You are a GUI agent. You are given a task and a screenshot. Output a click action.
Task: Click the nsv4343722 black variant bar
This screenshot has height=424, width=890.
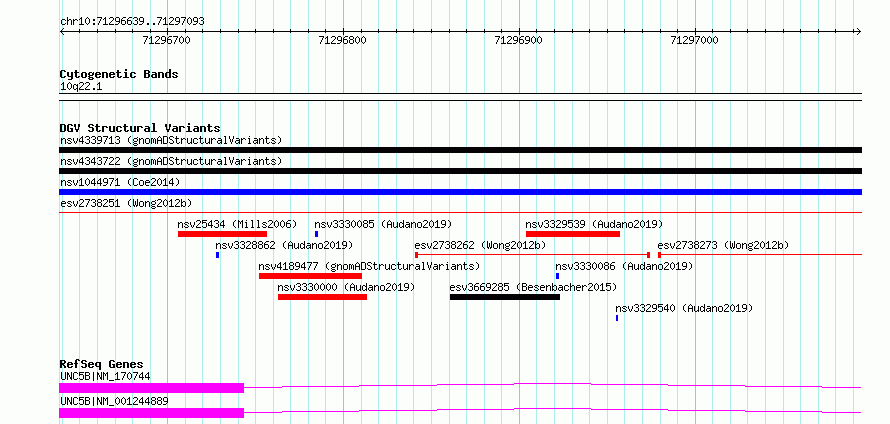(x=460, y=171)
